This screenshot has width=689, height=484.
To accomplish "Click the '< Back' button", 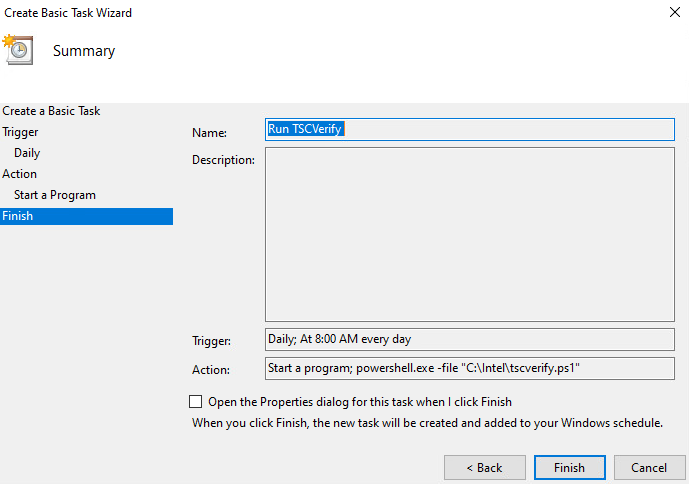I will pyautogui.click(x=486, y=467).
